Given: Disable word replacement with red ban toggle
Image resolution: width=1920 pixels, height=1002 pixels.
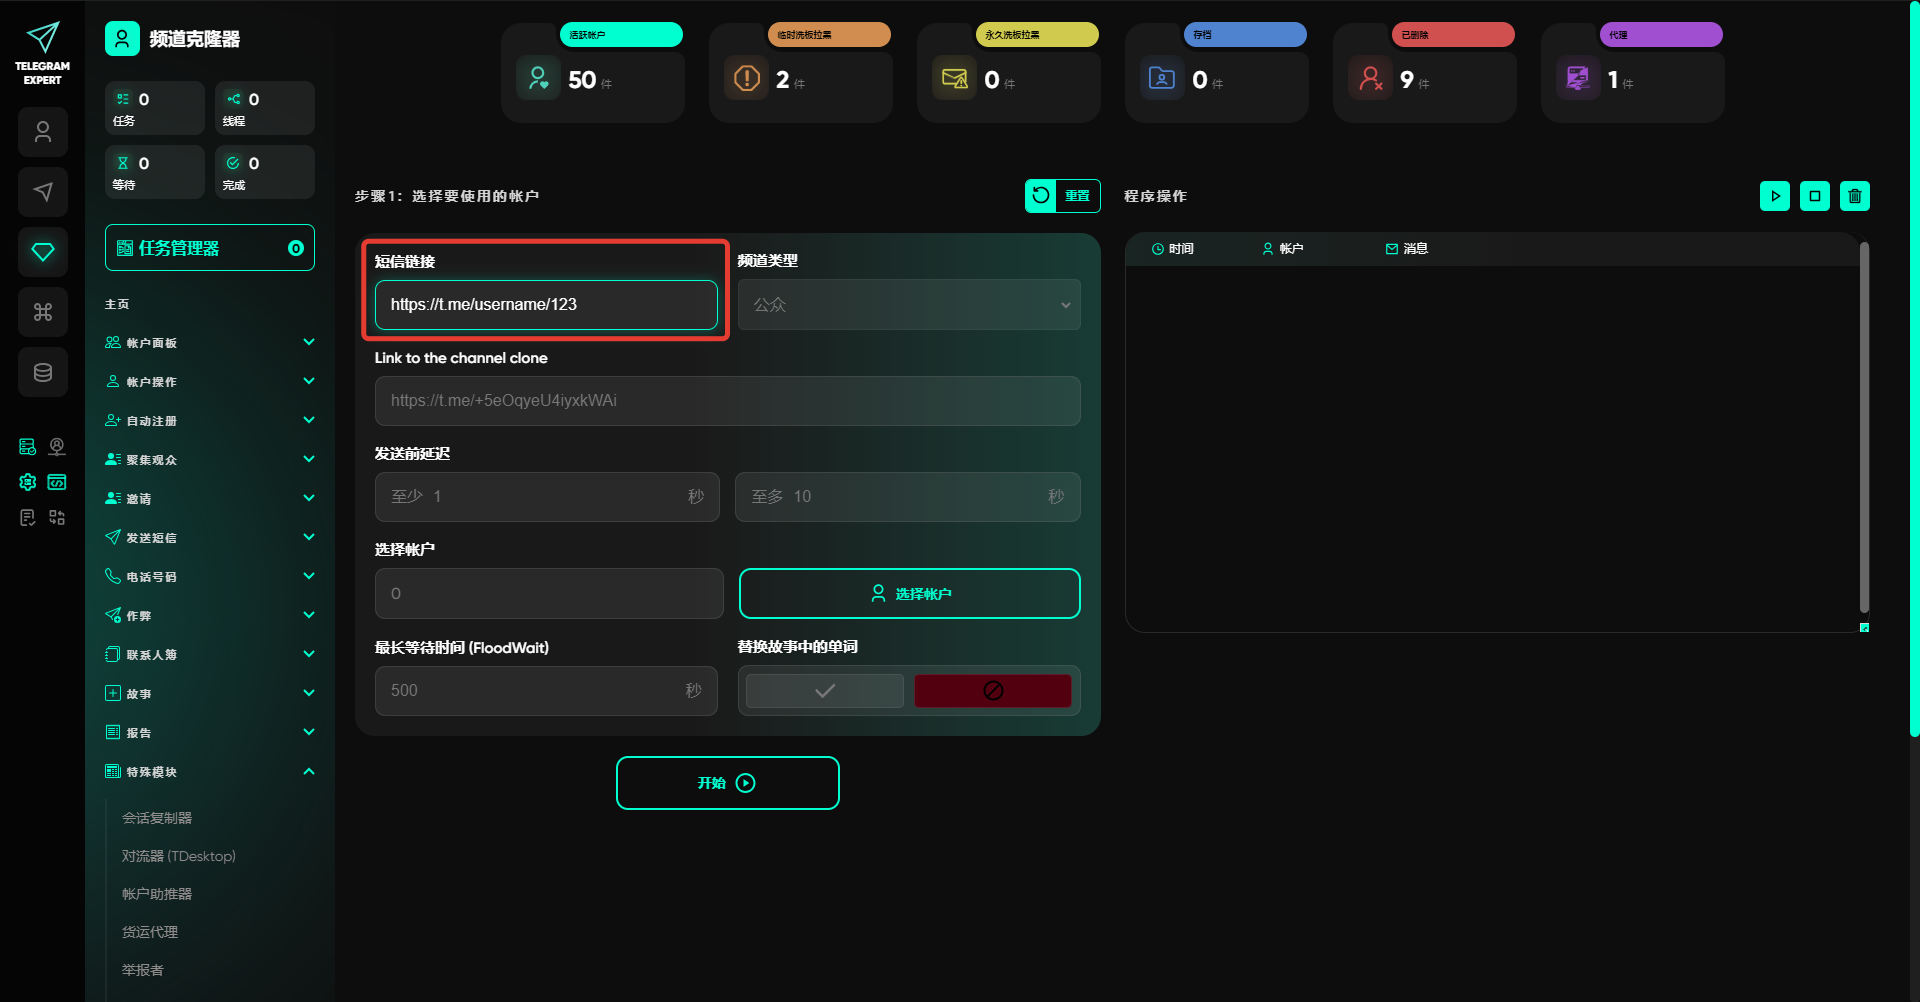Looking at the screenshot, I should 992,691.
